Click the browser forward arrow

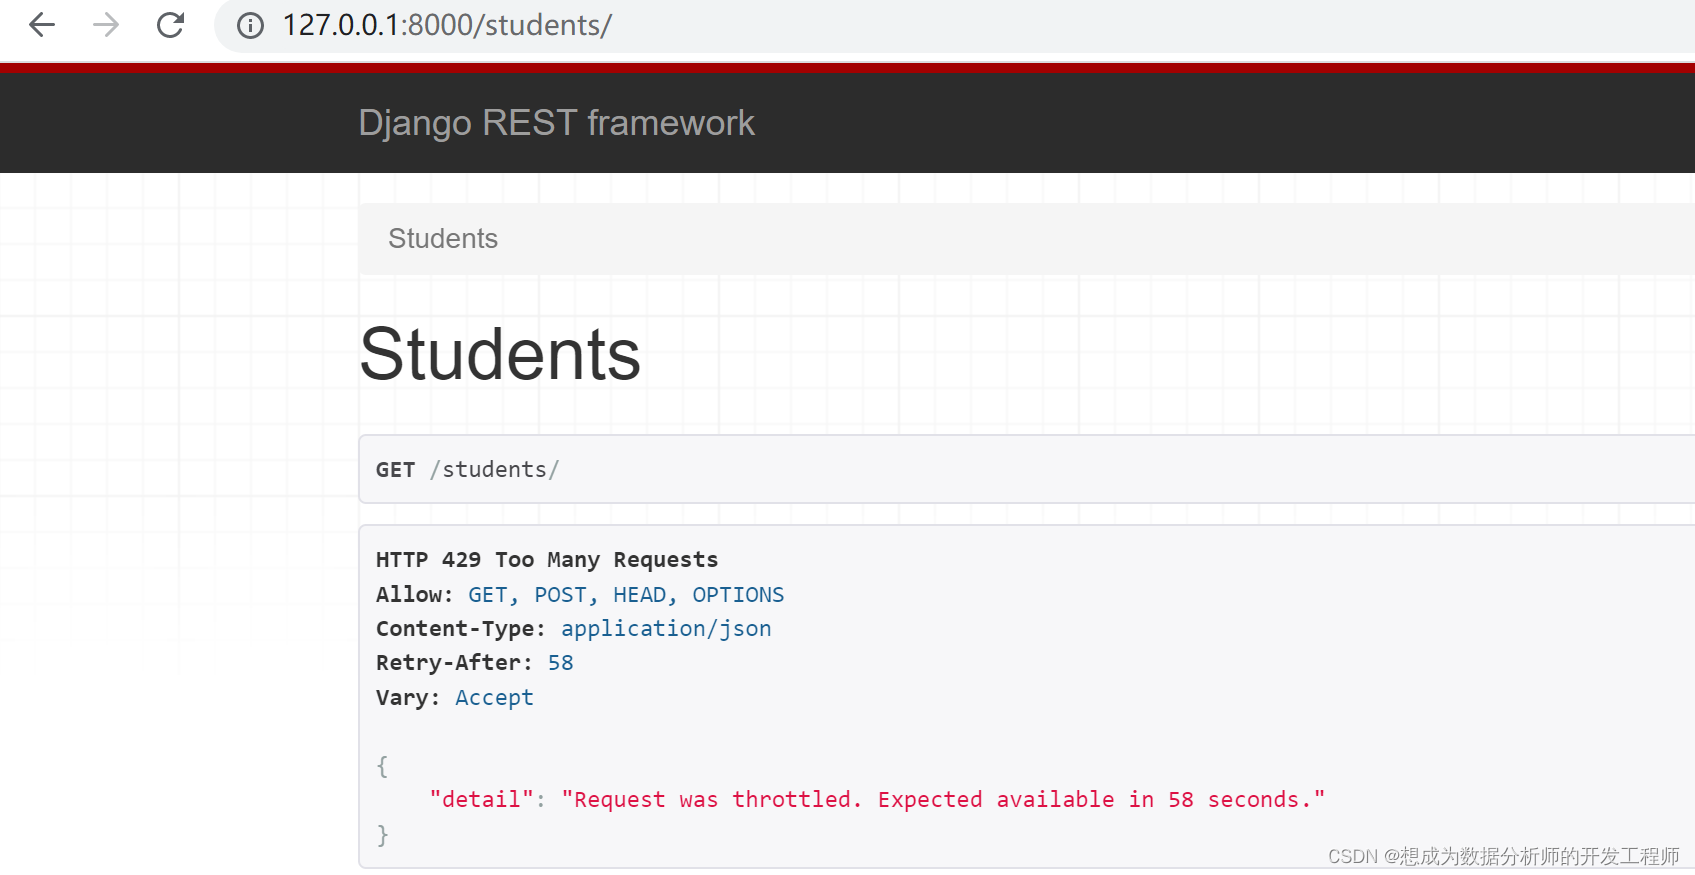click(106, 25)
